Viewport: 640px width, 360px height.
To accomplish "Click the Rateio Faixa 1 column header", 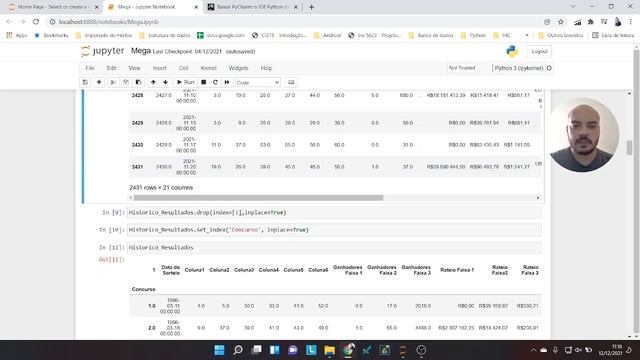I will pyautogui.click(x=457, y=270).
